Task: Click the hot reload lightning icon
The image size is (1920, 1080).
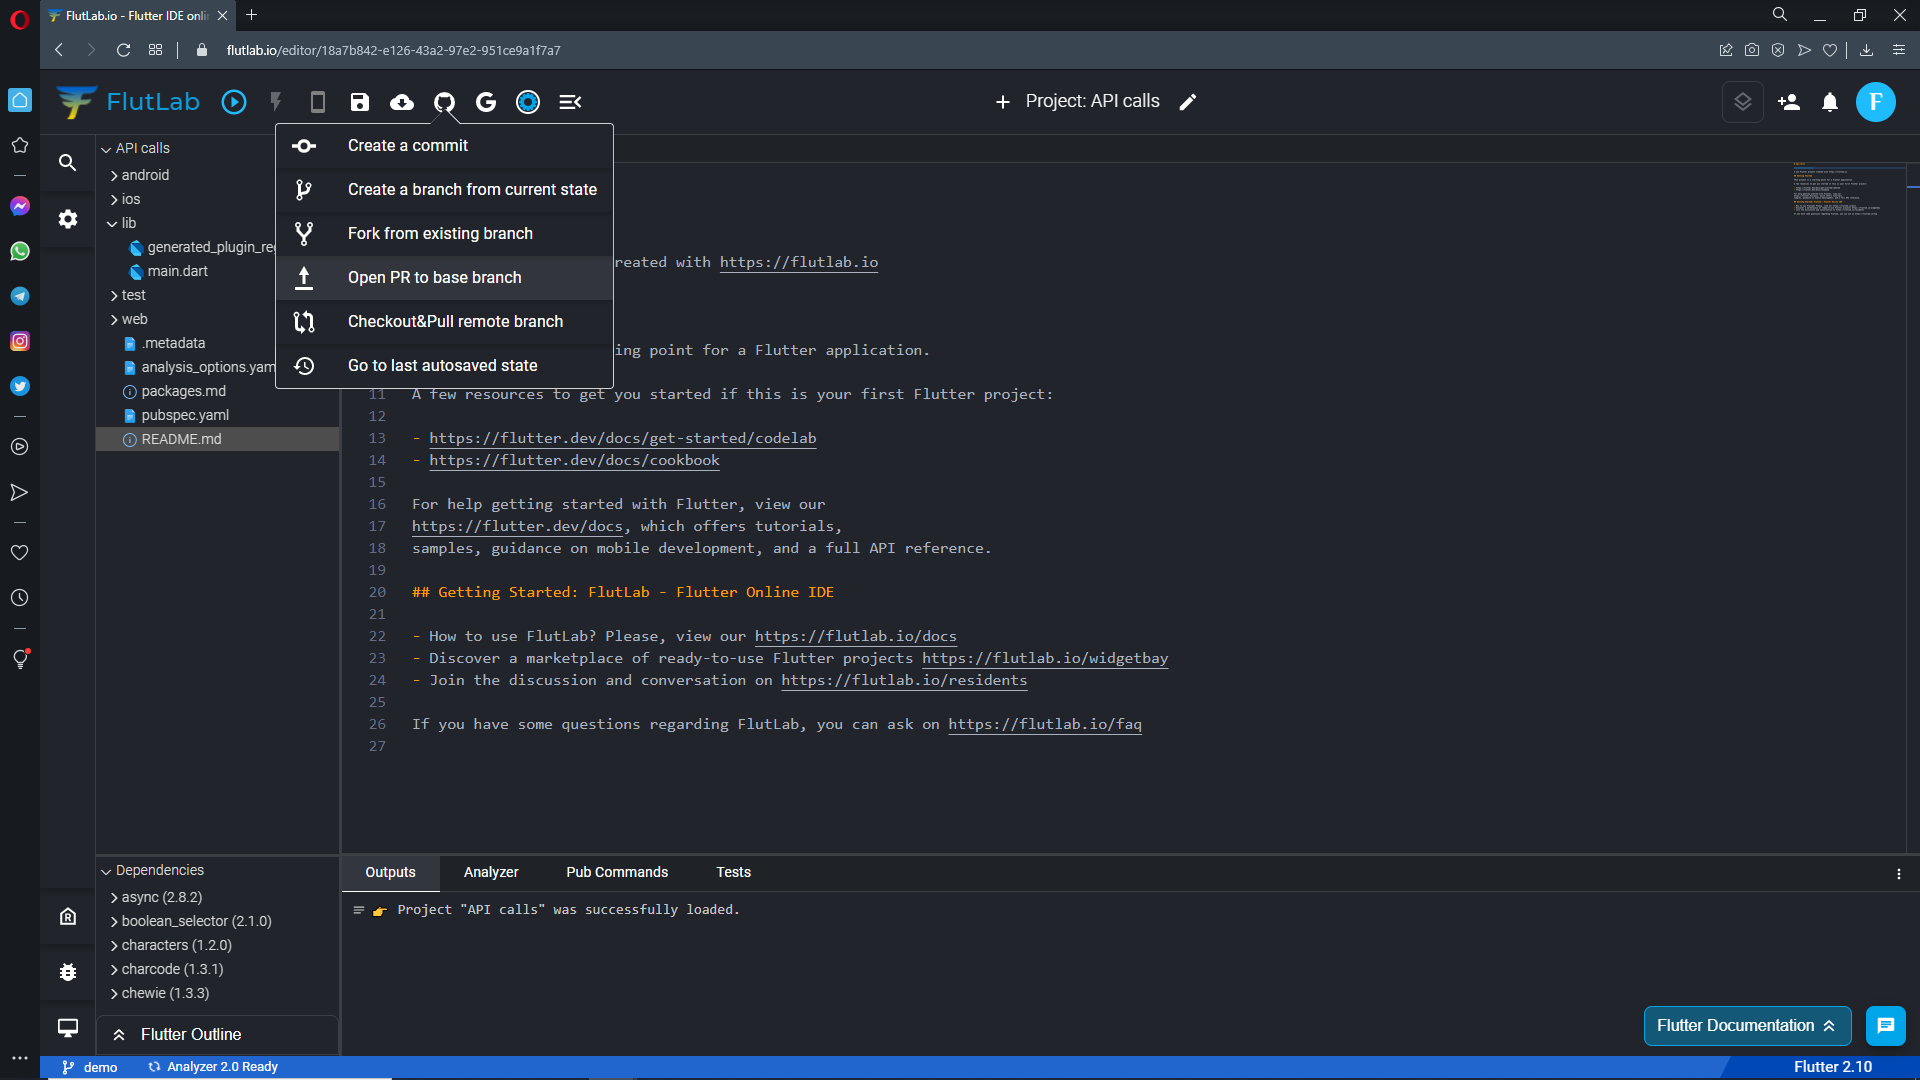Action: (x=276, y=102)
